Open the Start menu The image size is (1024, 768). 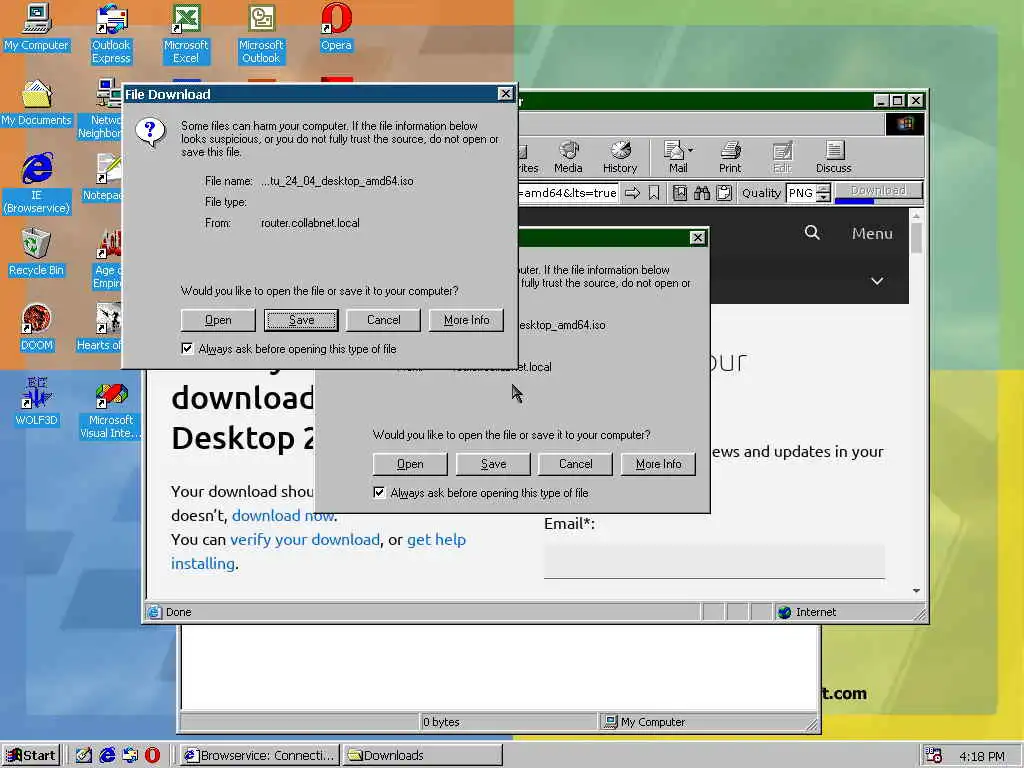[x=31, y=756]
